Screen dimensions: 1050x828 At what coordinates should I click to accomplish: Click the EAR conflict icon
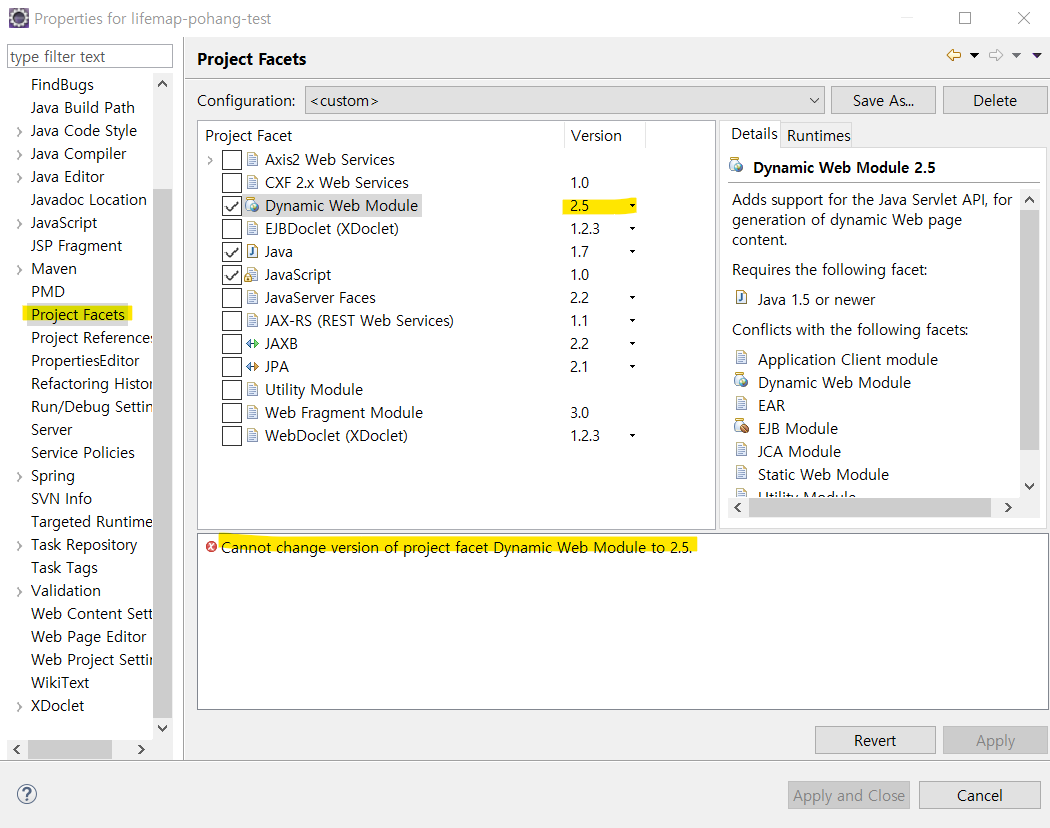click(x=741, y=403)
